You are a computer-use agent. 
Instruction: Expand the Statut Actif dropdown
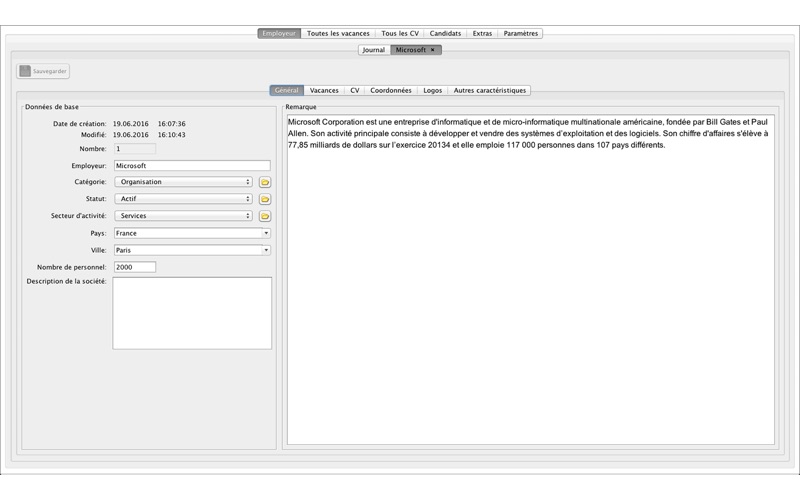click(183, 199)
